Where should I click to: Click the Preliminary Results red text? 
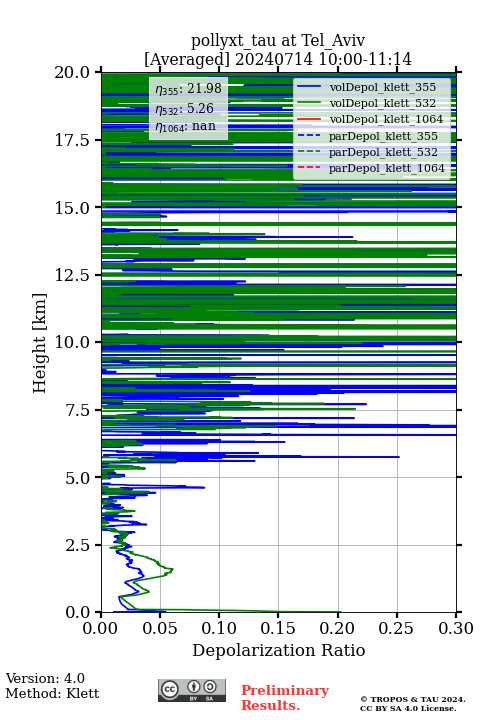point(285,698)
